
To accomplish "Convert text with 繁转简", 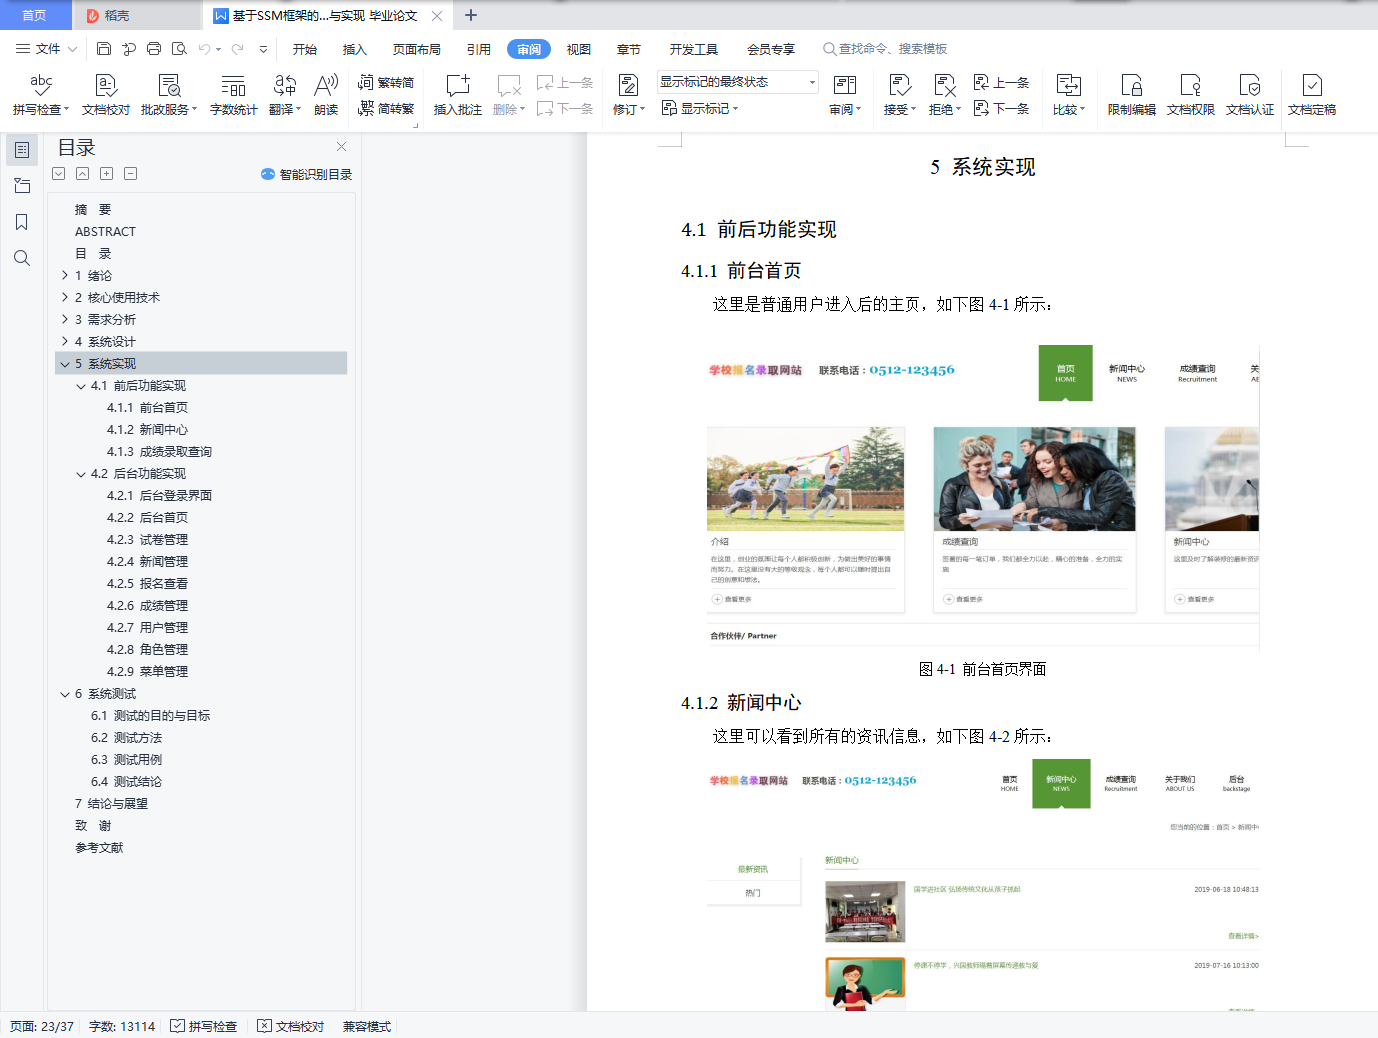I will pos(386,83).
